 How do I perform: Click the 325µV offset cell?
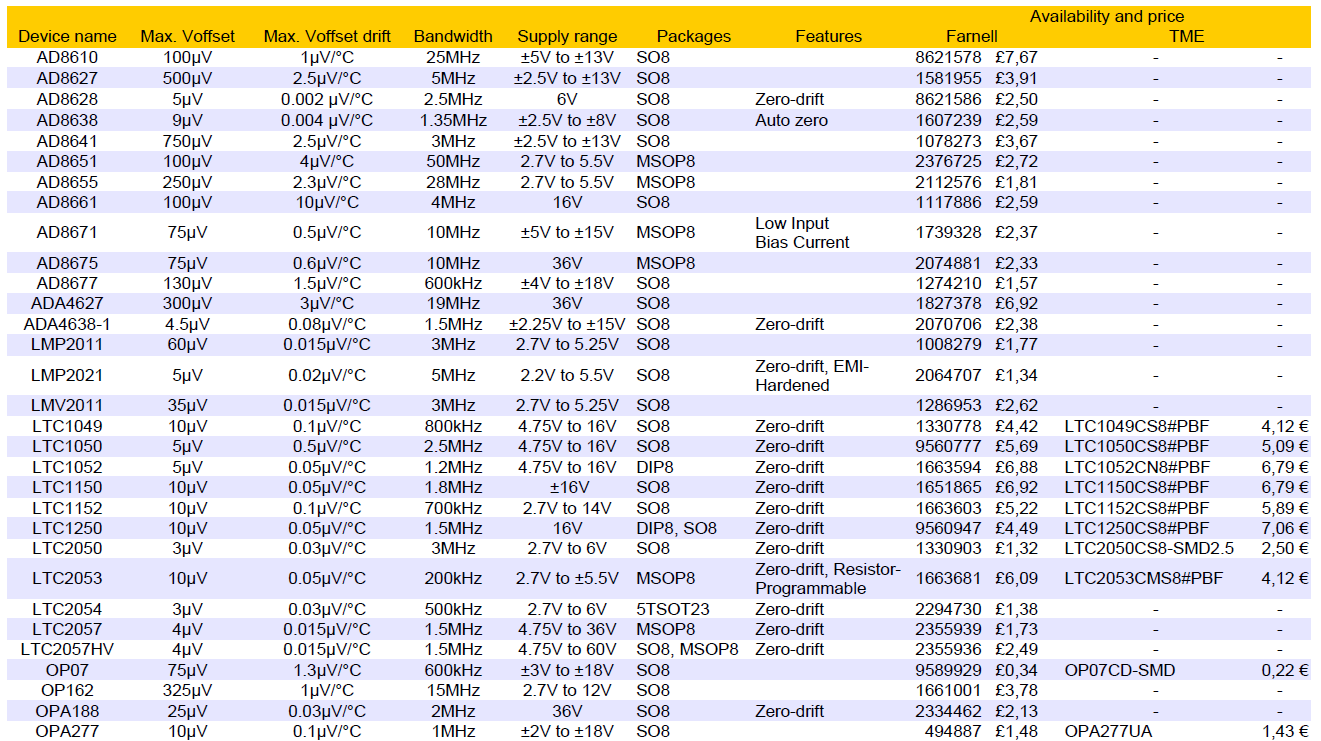click(188, 690)
